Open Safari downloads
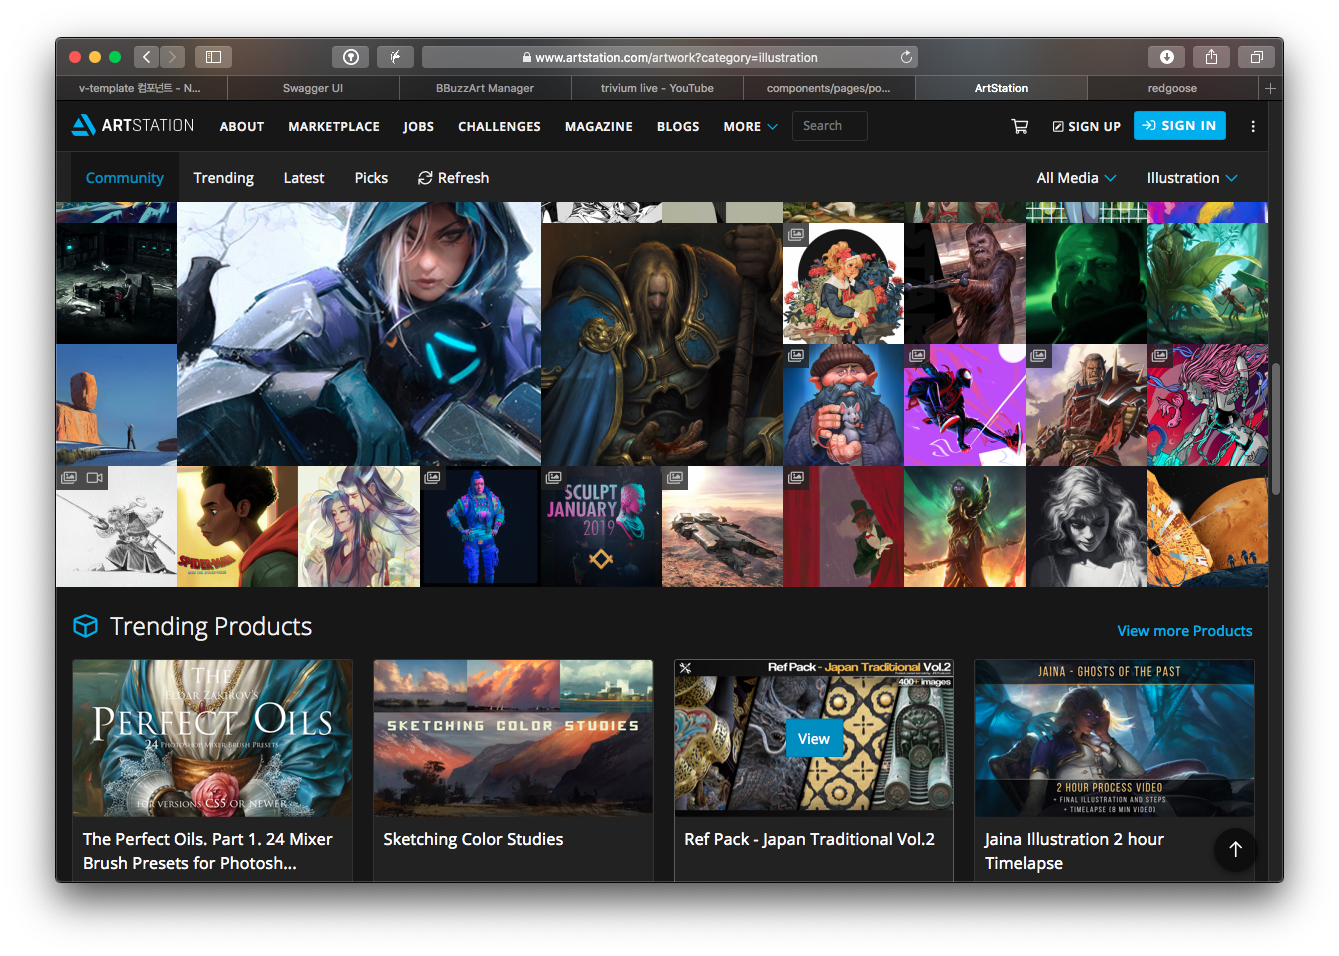 [x=1166, y=57]
